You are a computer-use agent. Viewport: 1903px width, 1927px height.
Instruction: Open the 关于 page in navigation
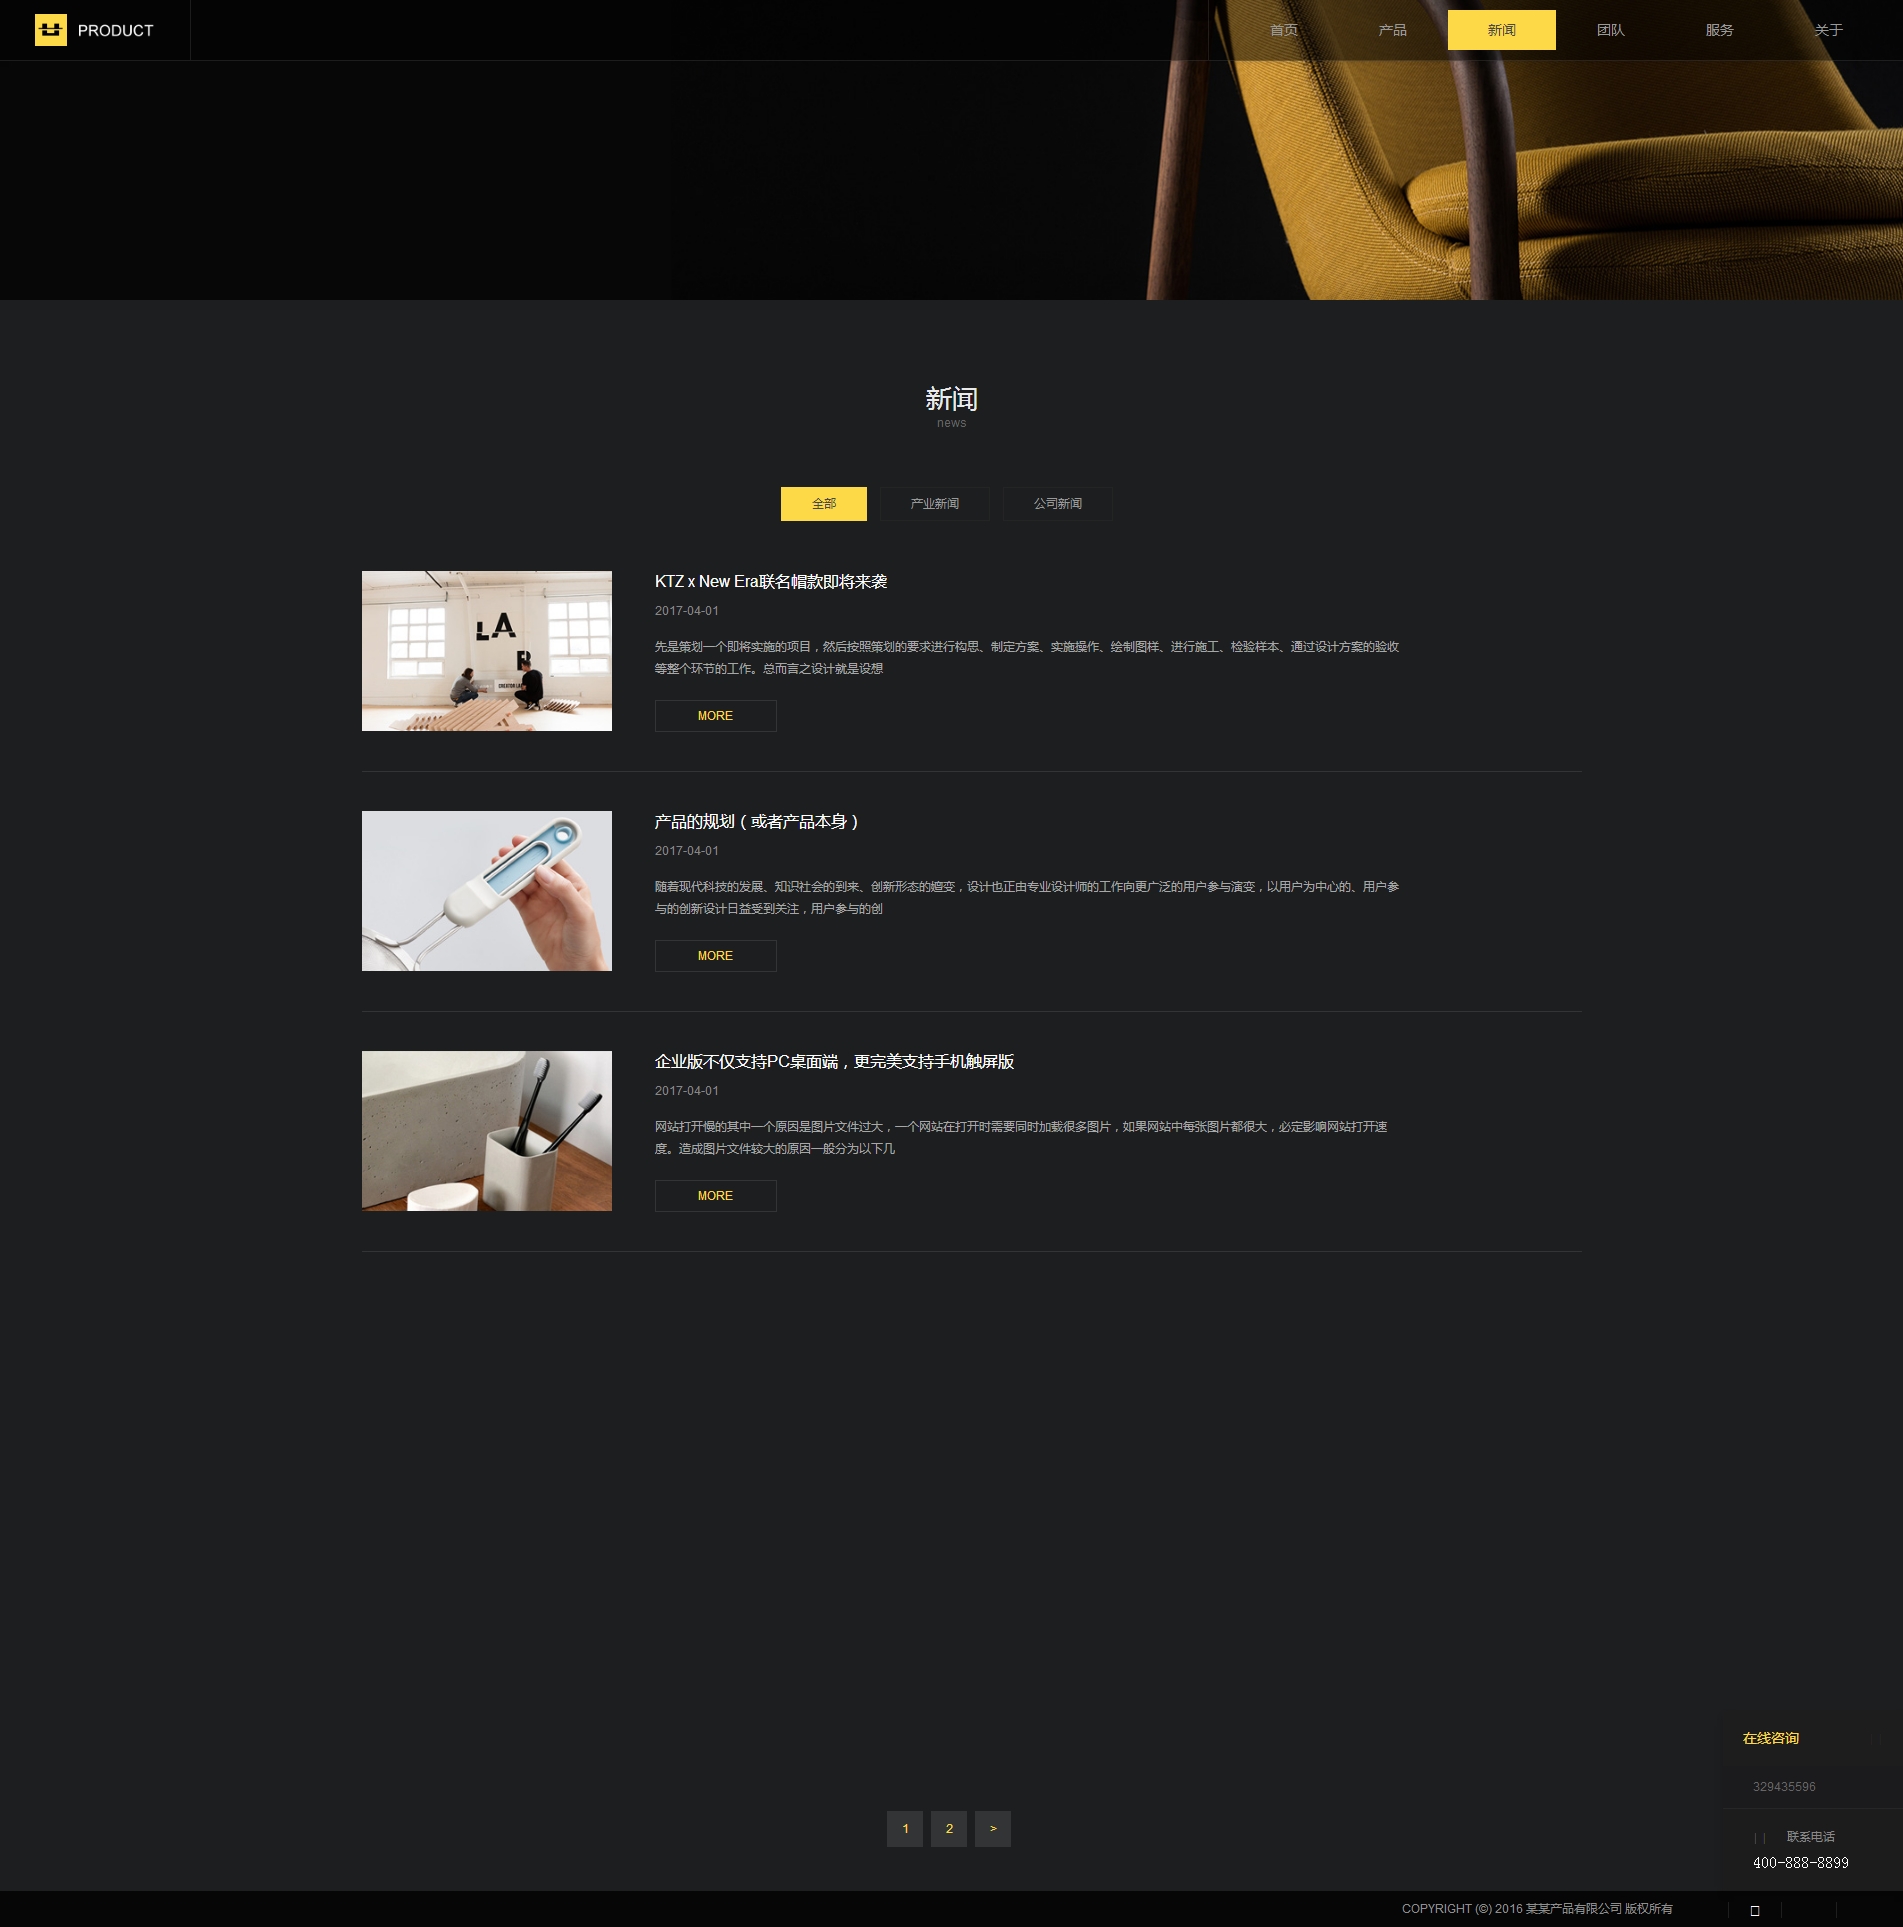[x=1828, y=30]
